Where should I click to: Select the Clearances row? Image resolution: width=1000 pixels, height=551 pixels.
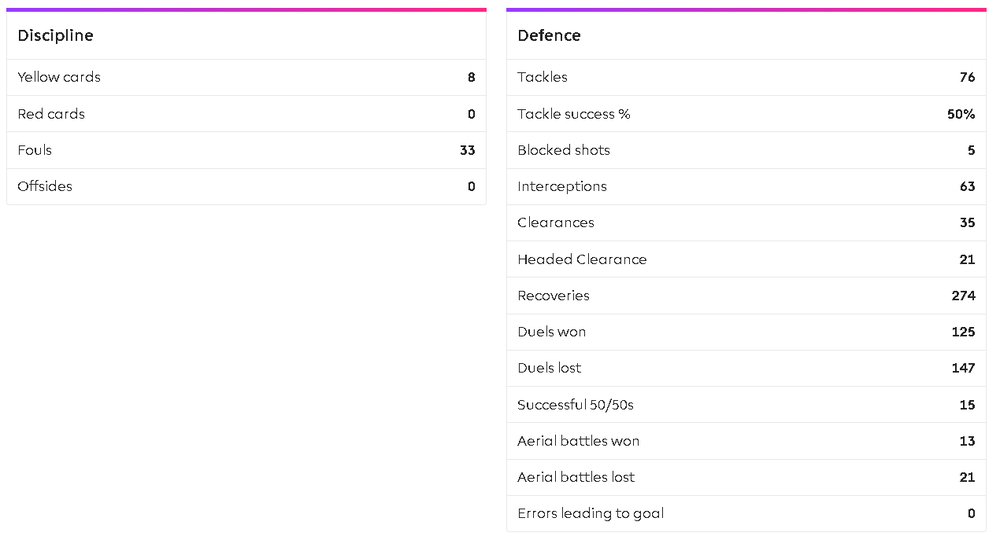click(x=746, y=223)
